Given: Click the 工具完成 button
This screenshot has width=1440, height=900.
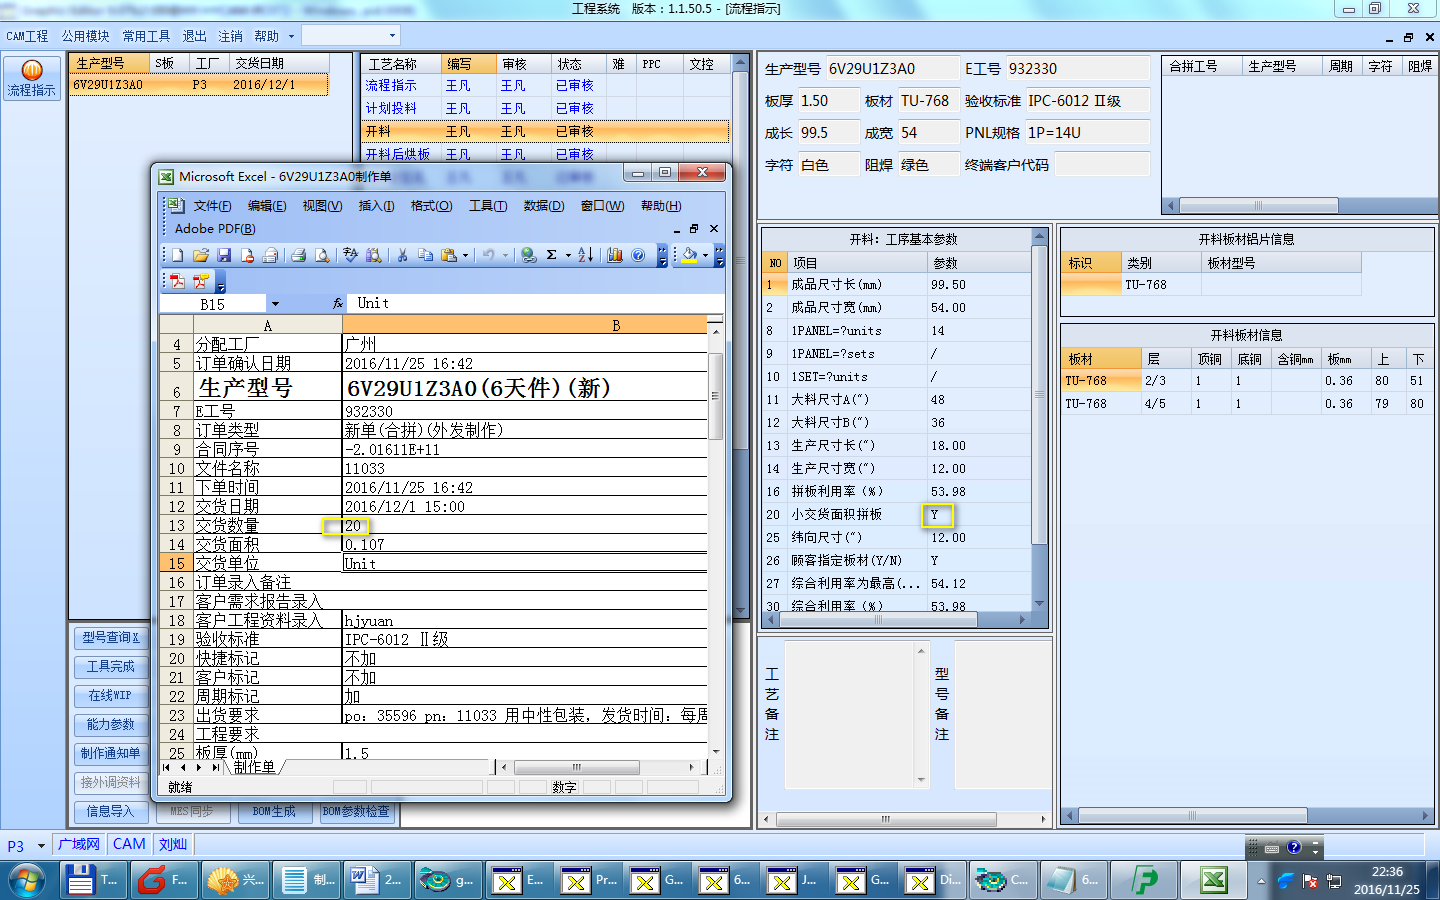Looking at the screenshot, I should [x=111, y=667].
